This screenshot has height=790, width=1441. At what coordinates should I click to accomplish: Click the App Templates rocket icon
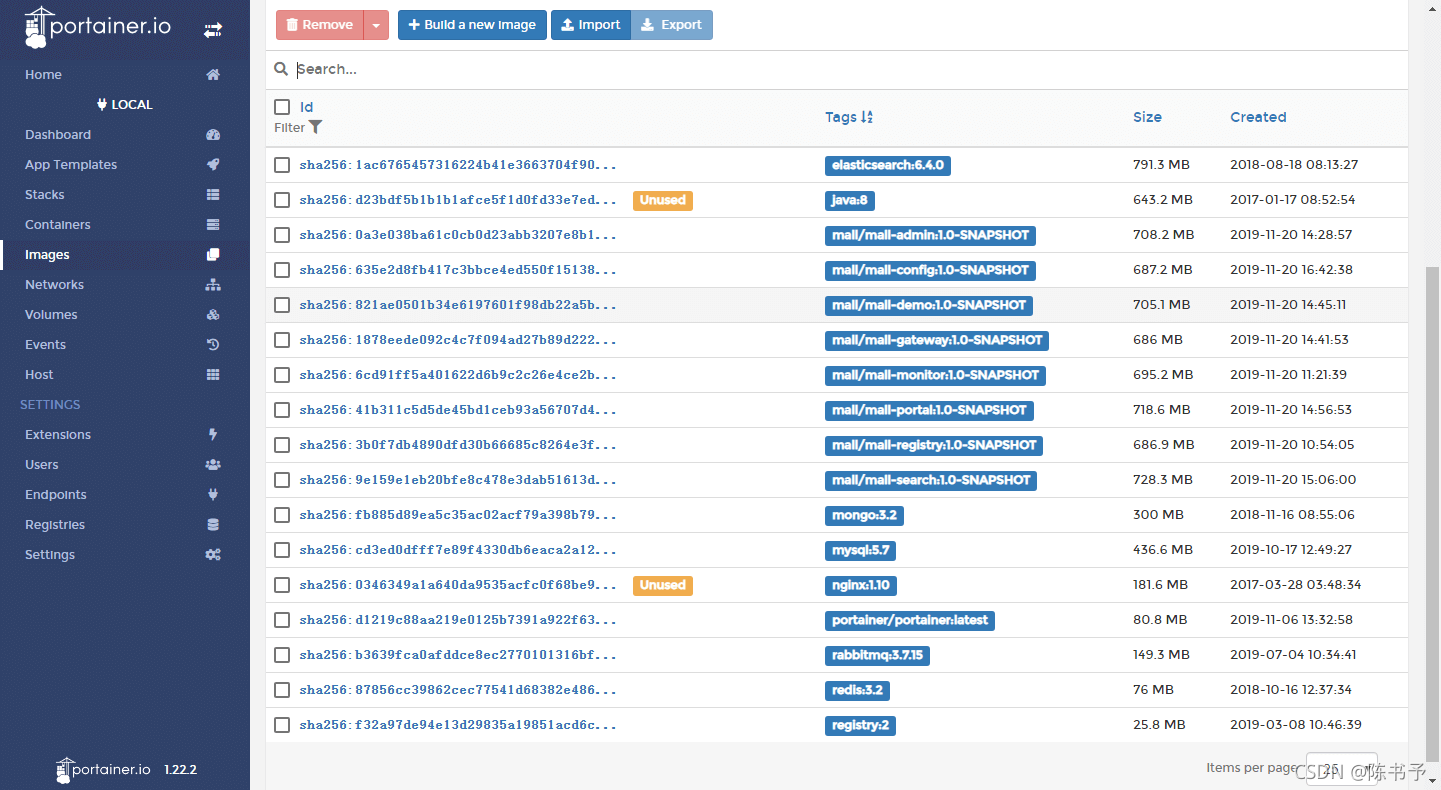pyautogui.click(x=213, y=165)
